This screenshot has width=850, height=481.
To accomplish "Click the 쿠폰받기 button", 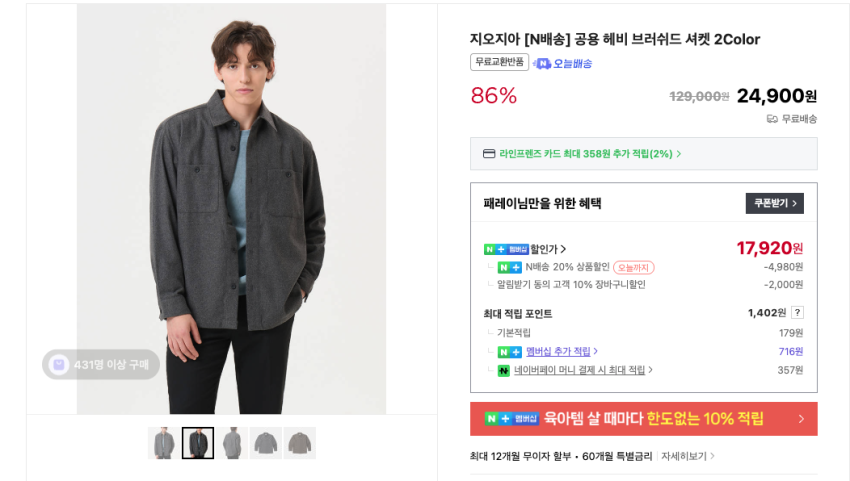I will coord(774,203).
